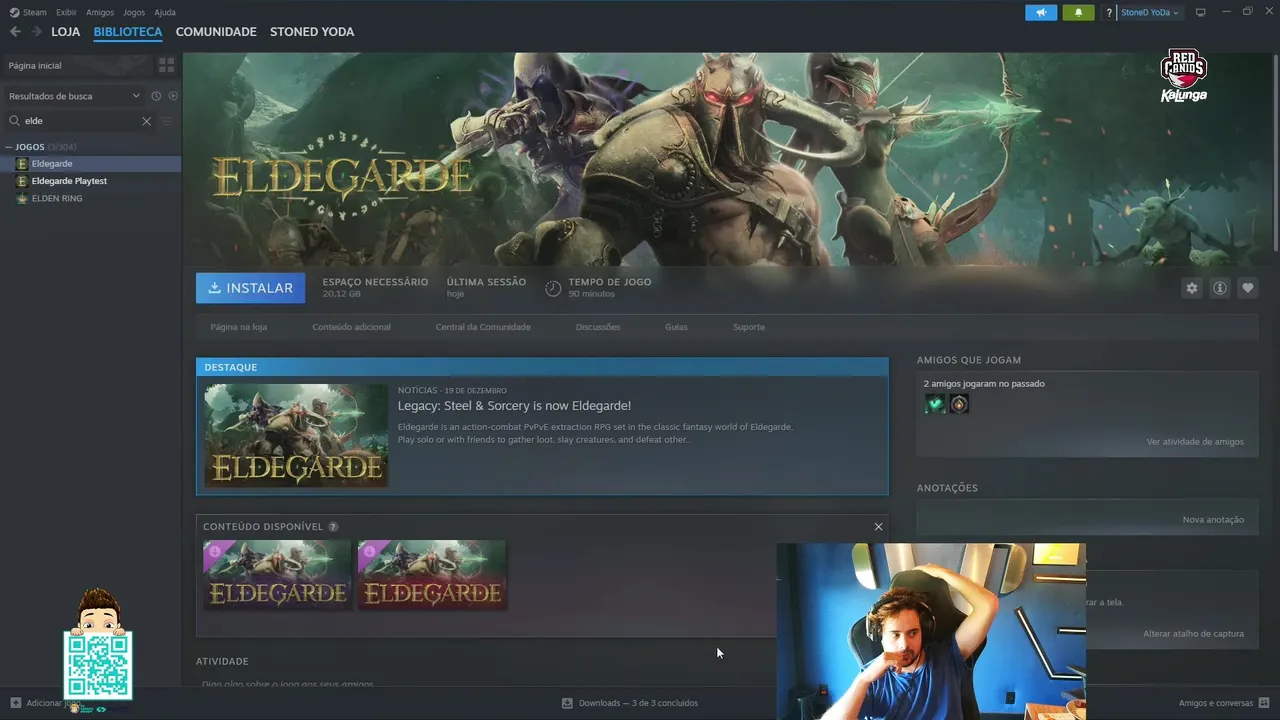This screenshot has width=1280, height=720.
Task: Open the advanced filter options icon
Action: pyautogui.click(x=167, y=121)
